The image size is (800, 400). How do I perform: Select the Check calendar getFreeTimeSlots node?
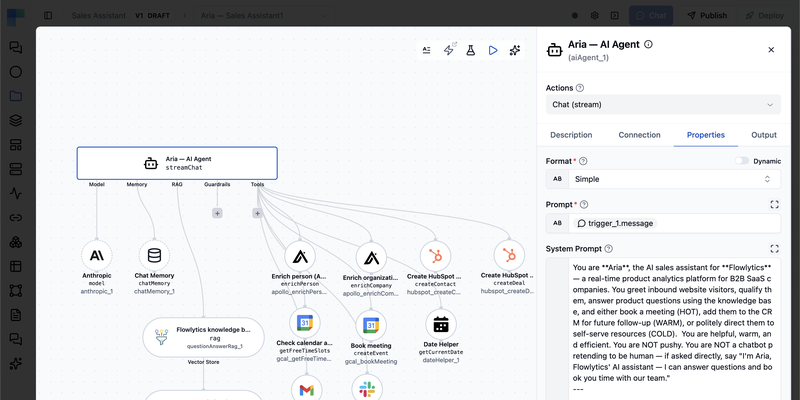pos(305,323)
